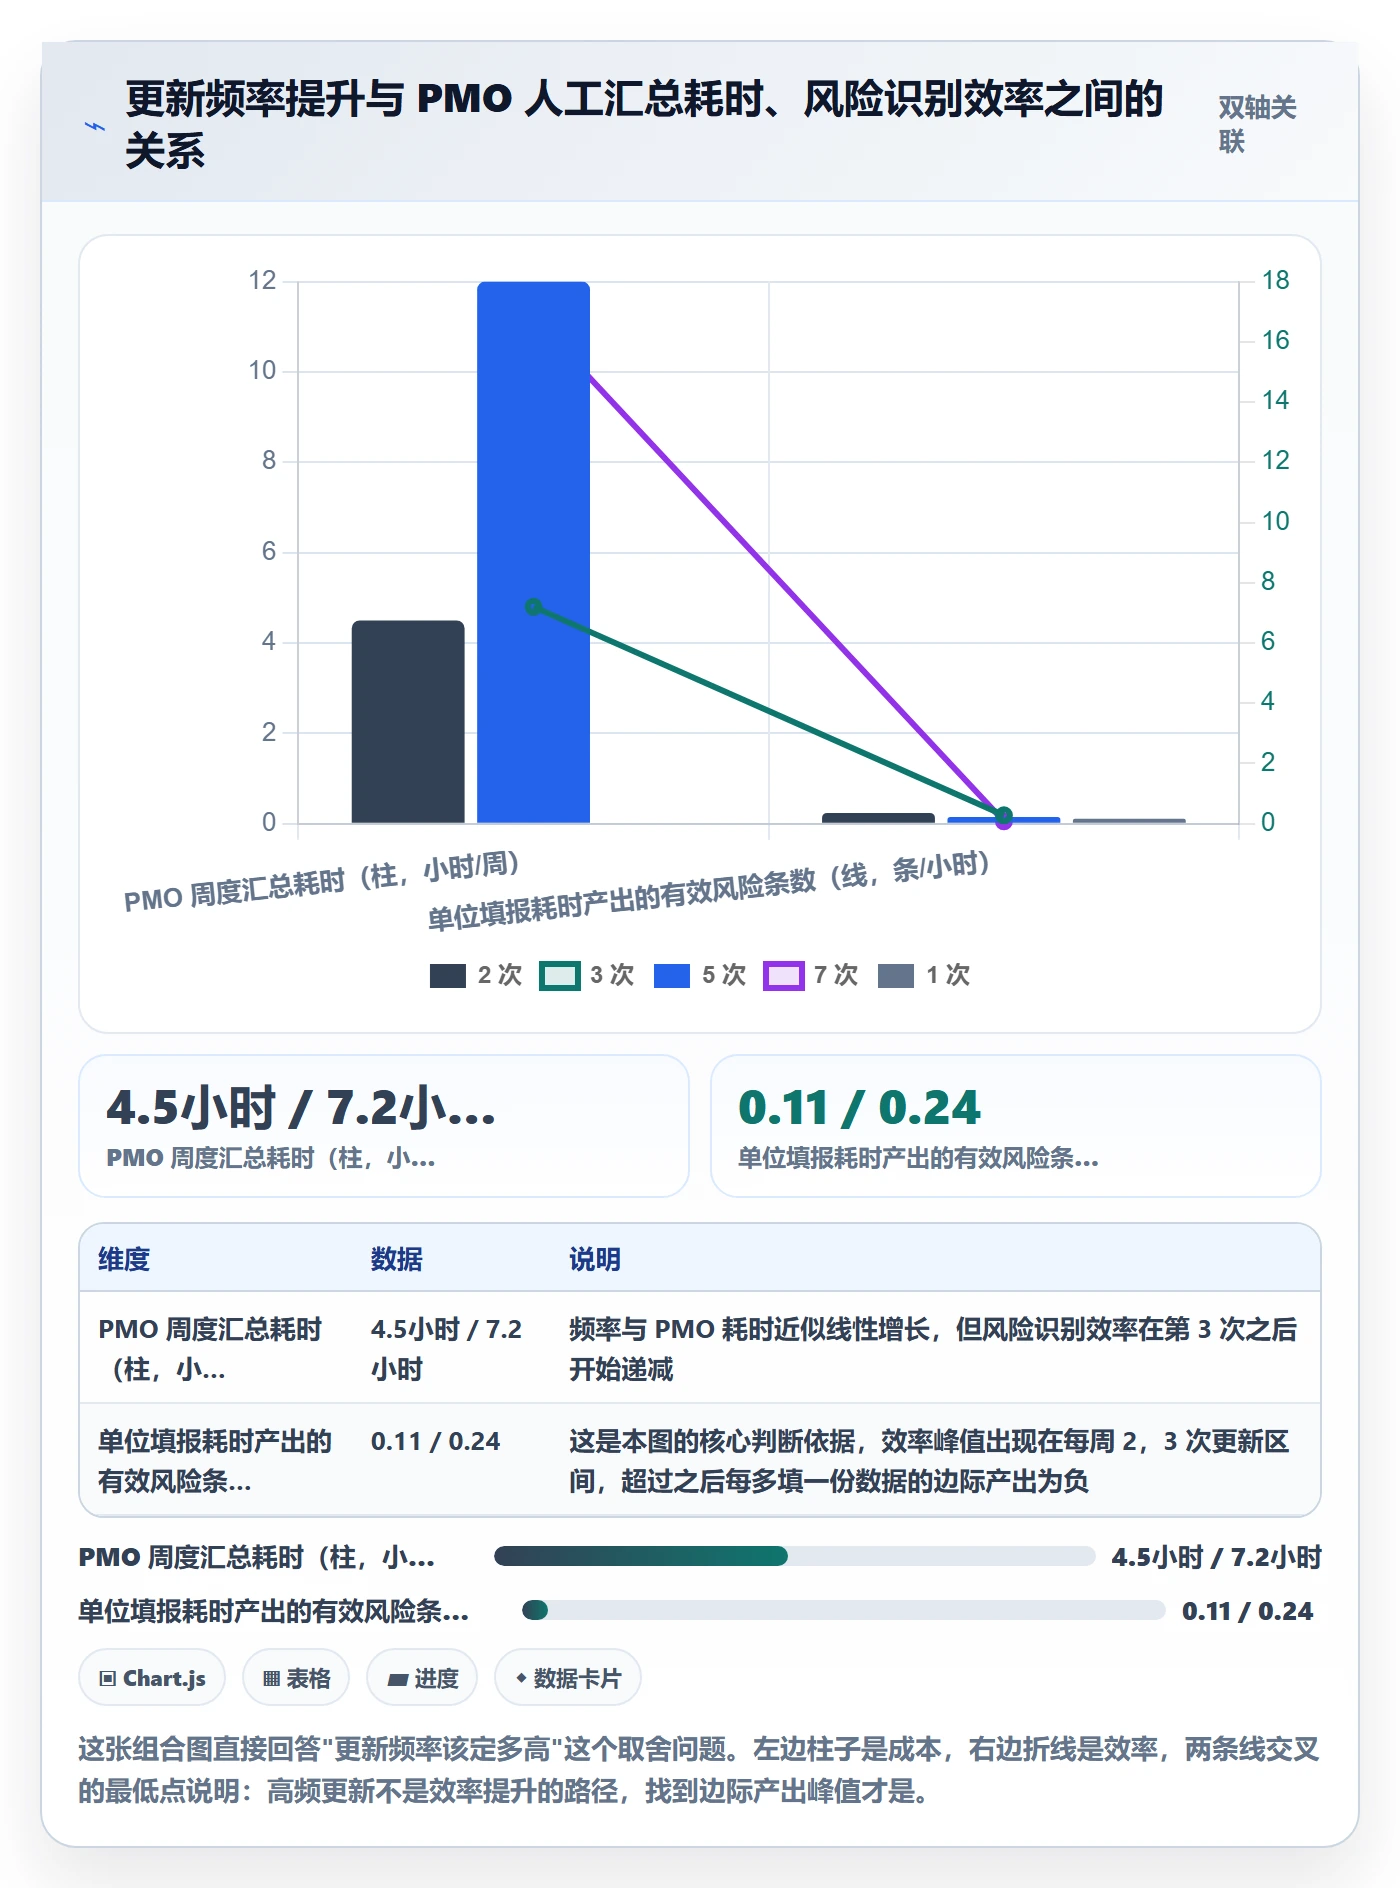
Task: Click the Chart.js tag chip
Action: (x=152, y=1678)
